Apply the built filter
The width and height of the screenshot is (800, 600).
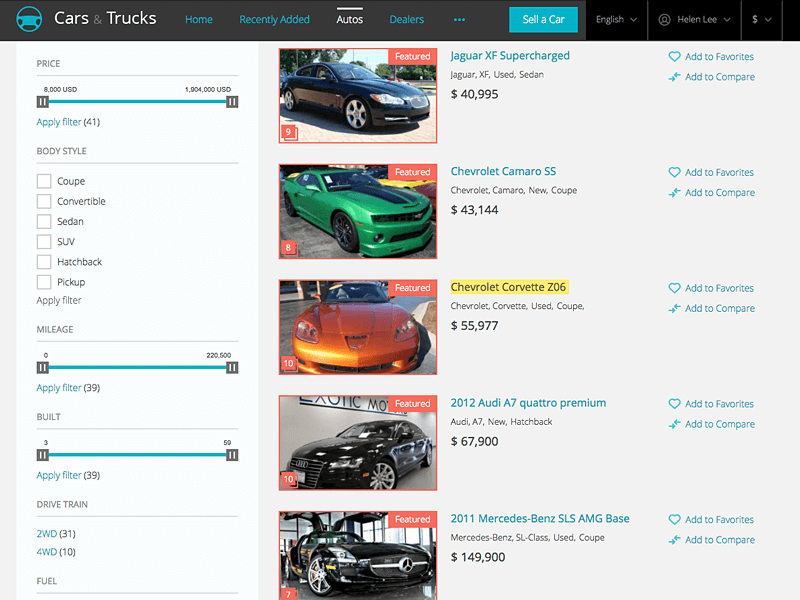(59, 475)
